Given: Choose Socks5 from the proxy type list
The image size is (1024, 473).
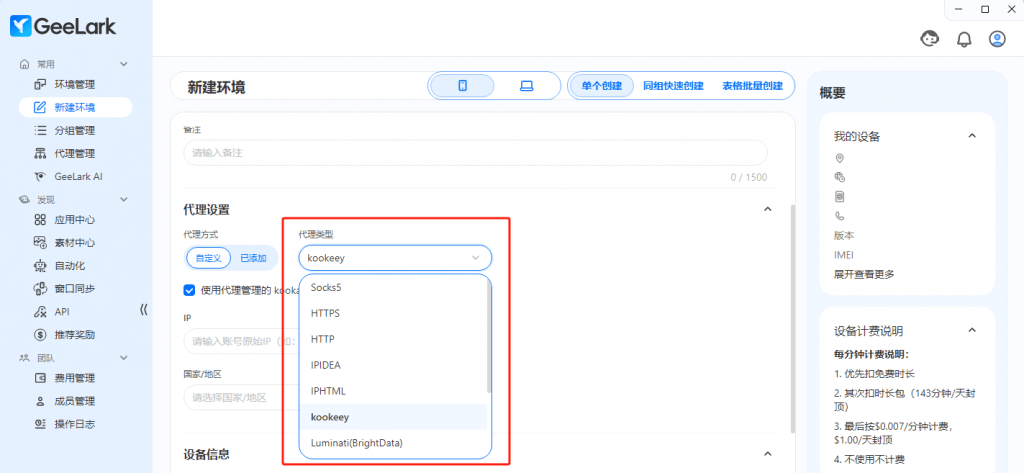Looking at the screenshot, I should click(x=327, y=287).
